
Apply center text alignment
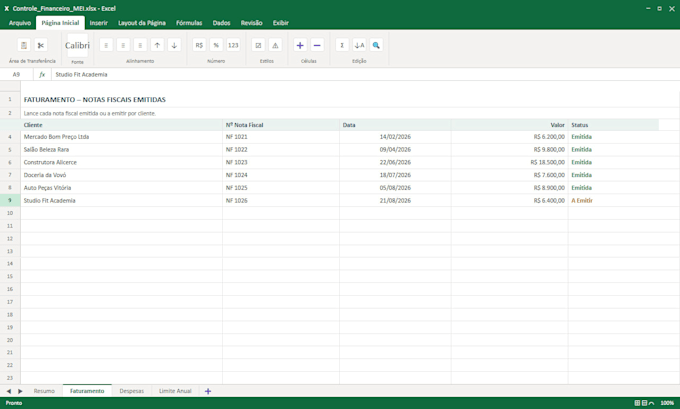[123, 45]
